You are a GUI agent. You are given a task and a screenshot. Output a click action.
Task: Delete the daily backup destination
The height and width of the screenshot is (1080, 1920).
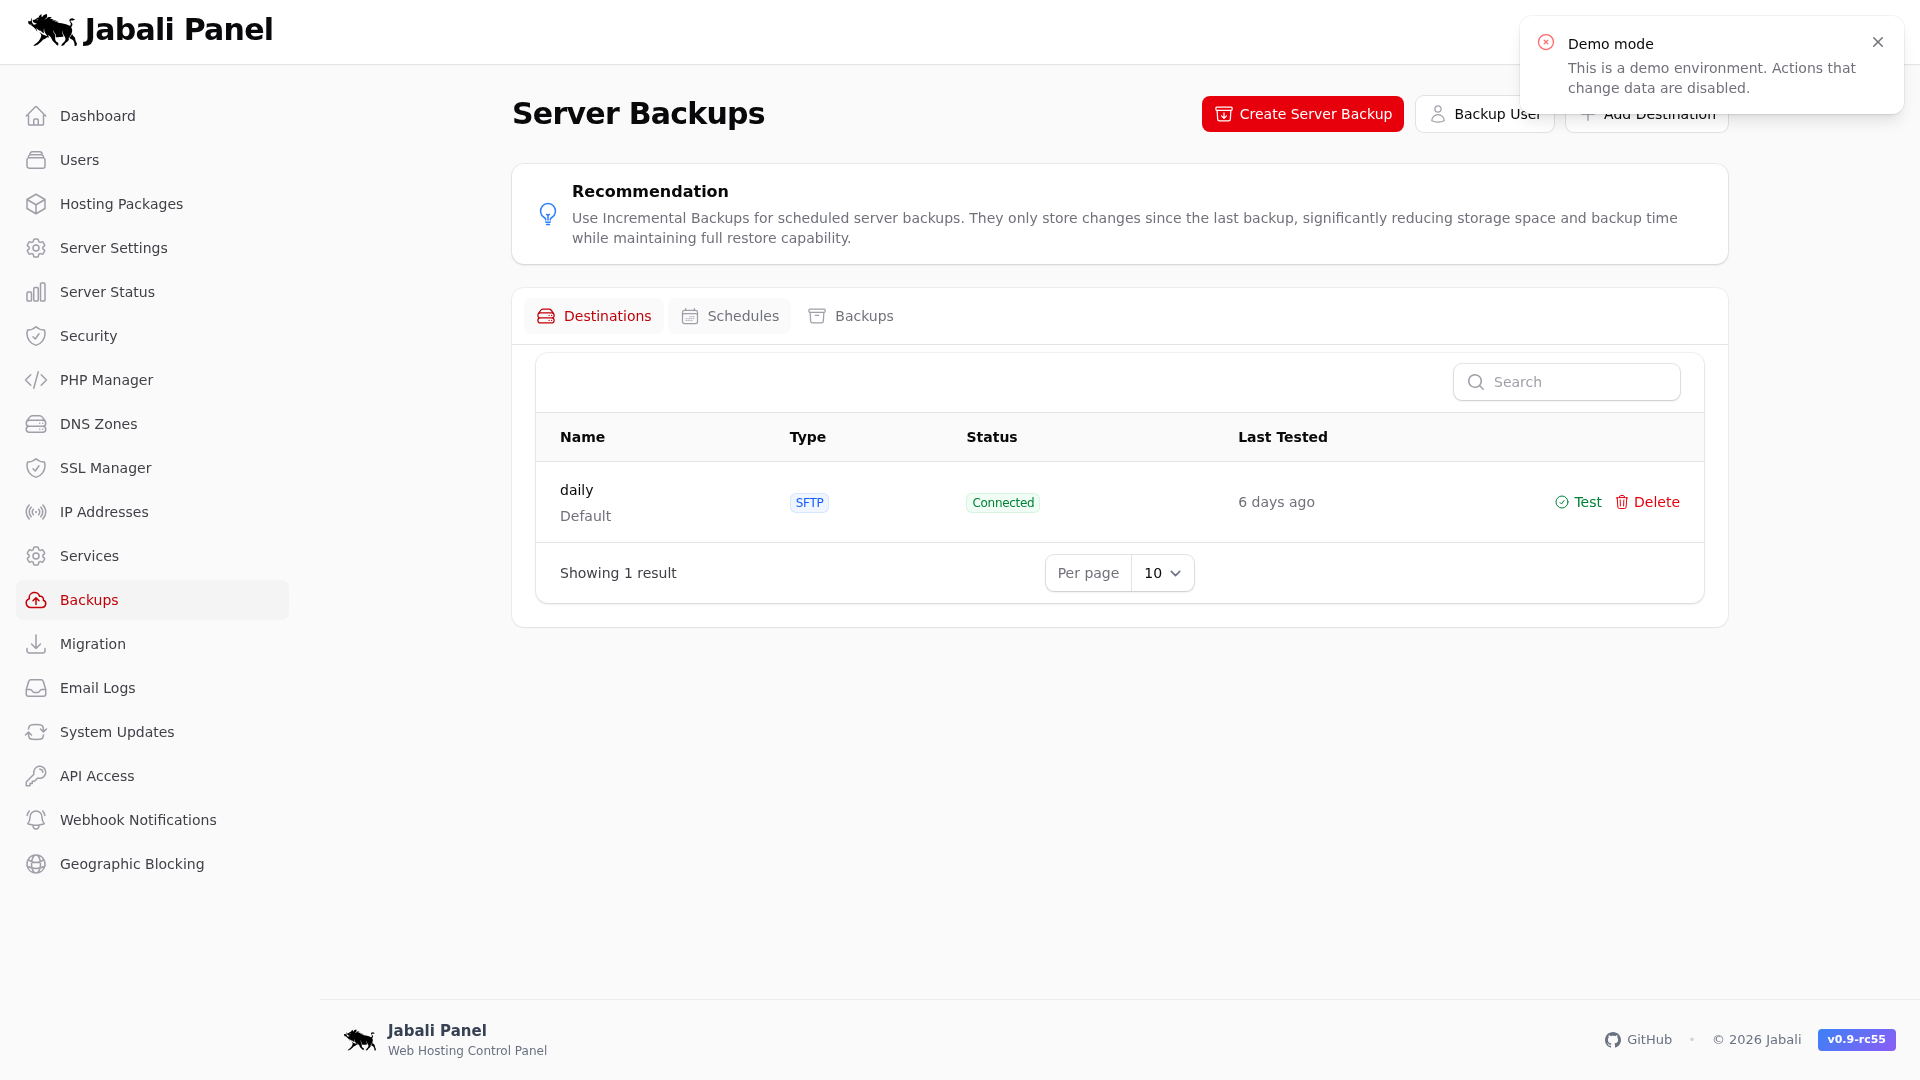point(1647,502)
